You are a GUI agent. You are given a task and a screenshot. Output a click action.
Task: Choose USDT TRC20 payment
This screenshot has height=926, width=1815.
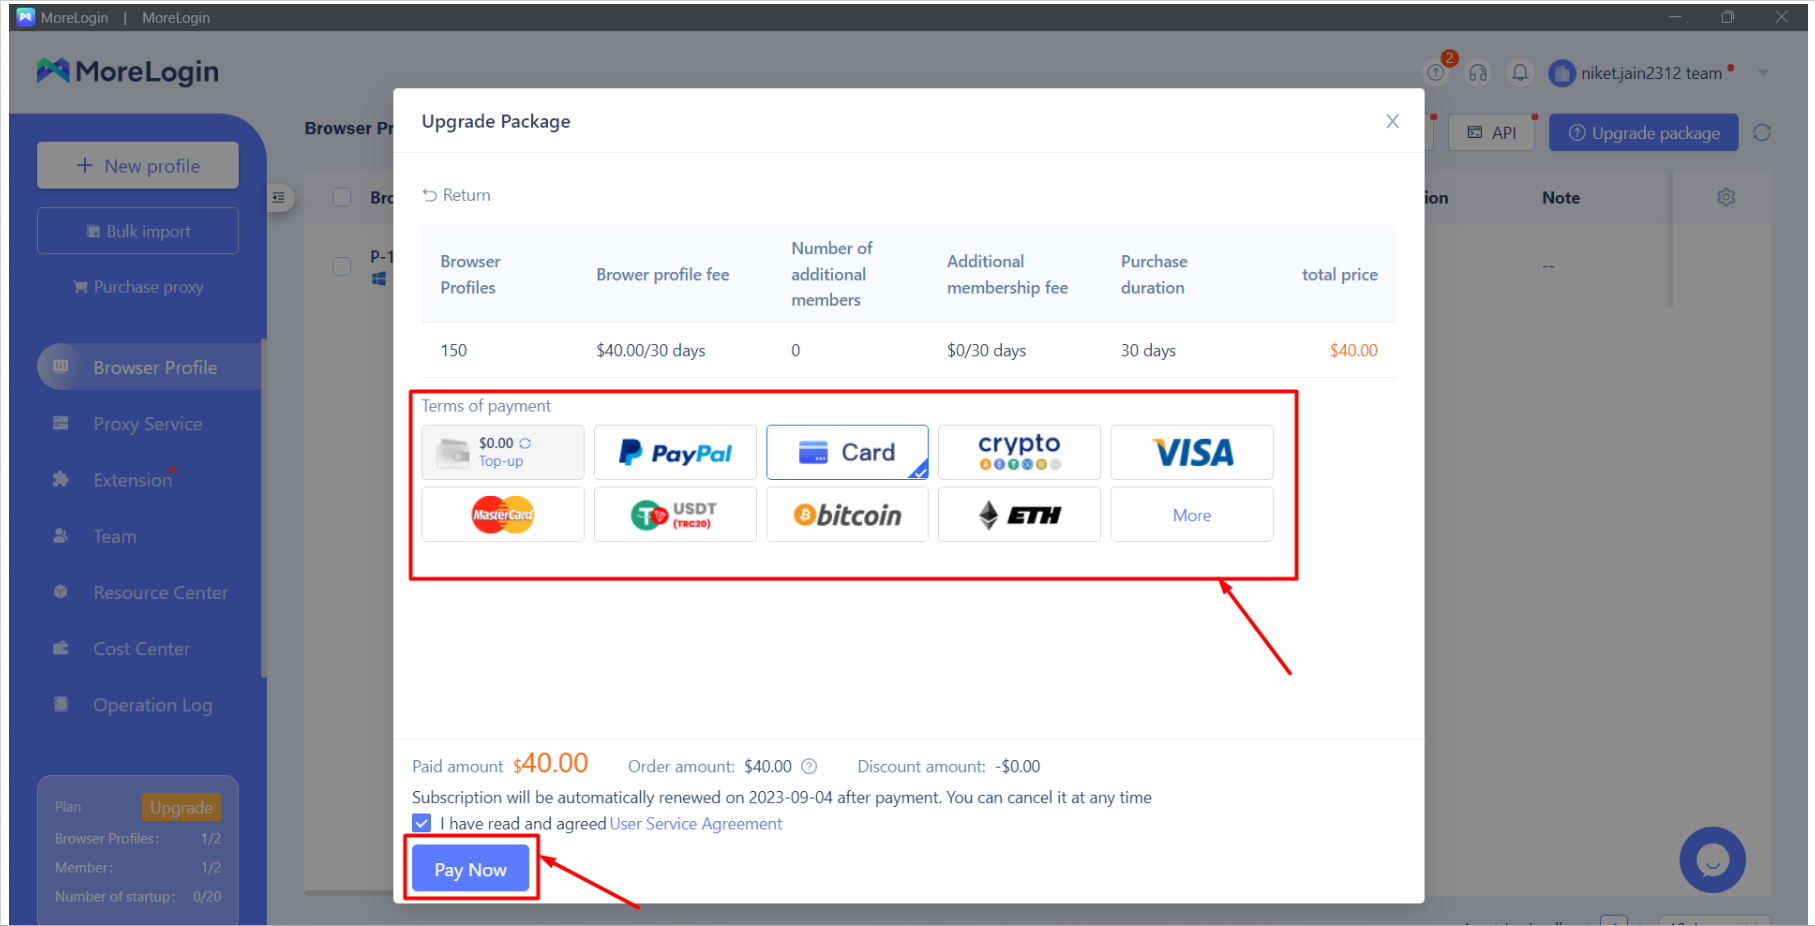pos(675,514)
